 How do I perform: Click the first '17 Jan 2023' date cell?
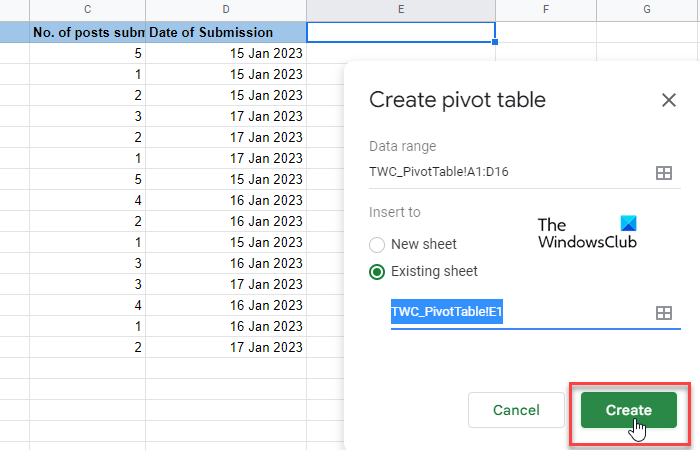(x=226, y=116)
